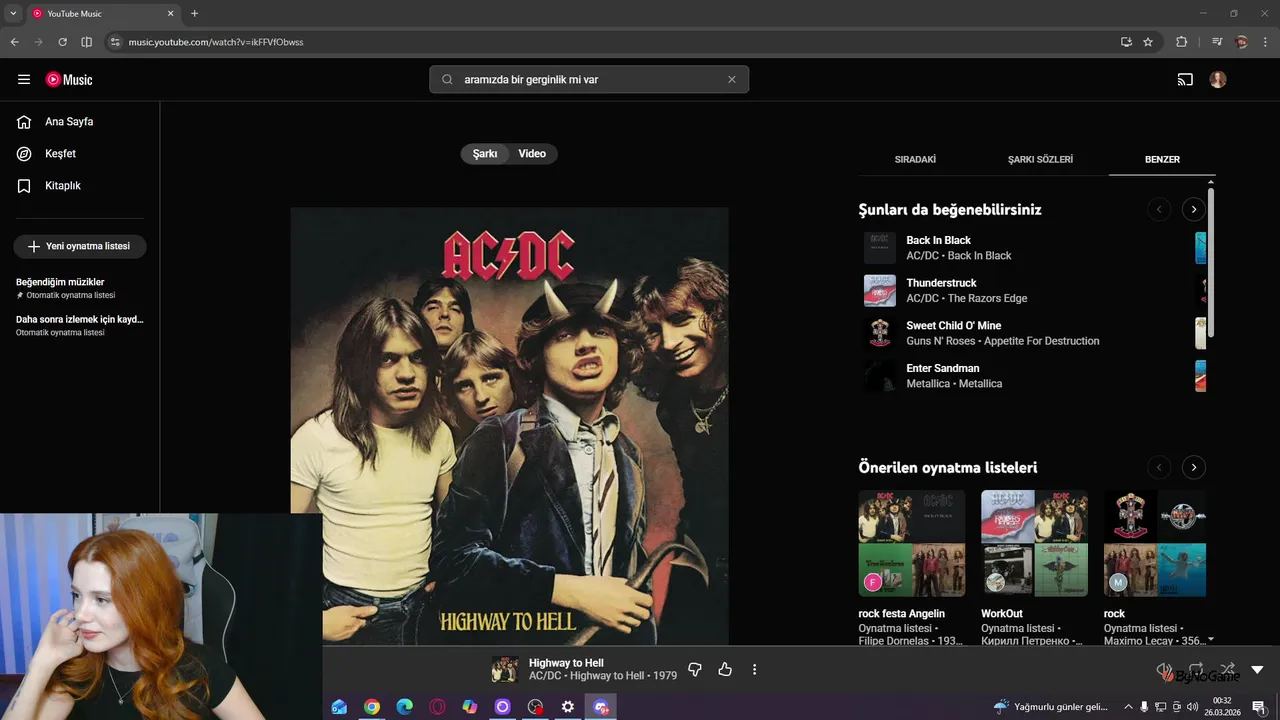
Task: Open rock playlist by Maximo Lecay
Action: point(1155,543)
